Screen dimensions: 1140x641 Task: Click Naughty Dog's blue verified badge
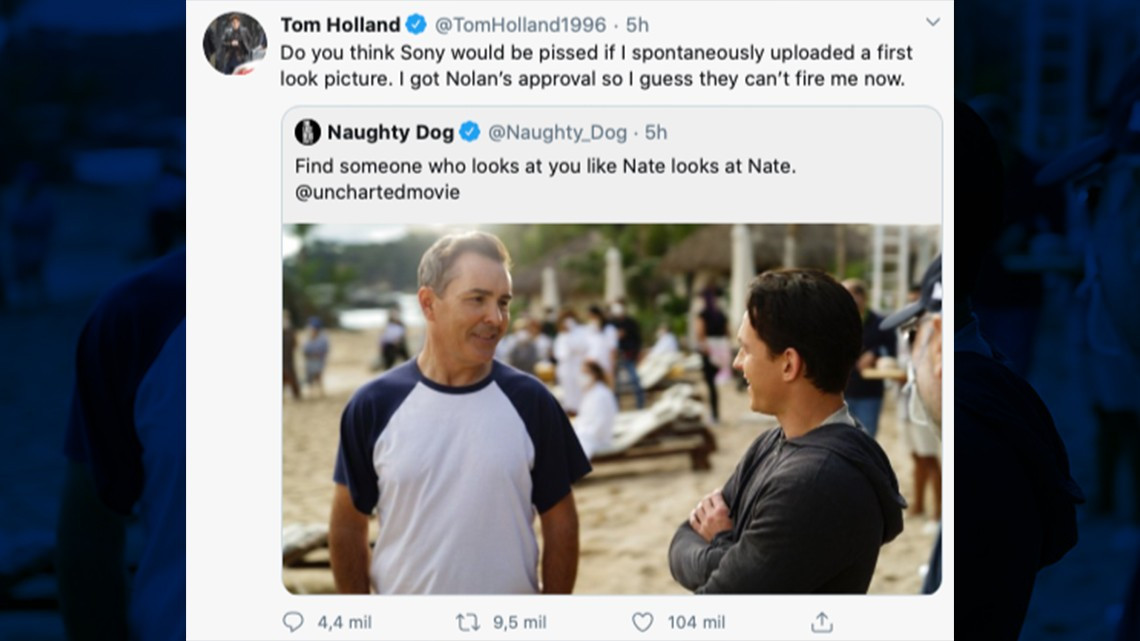point(470,132)
